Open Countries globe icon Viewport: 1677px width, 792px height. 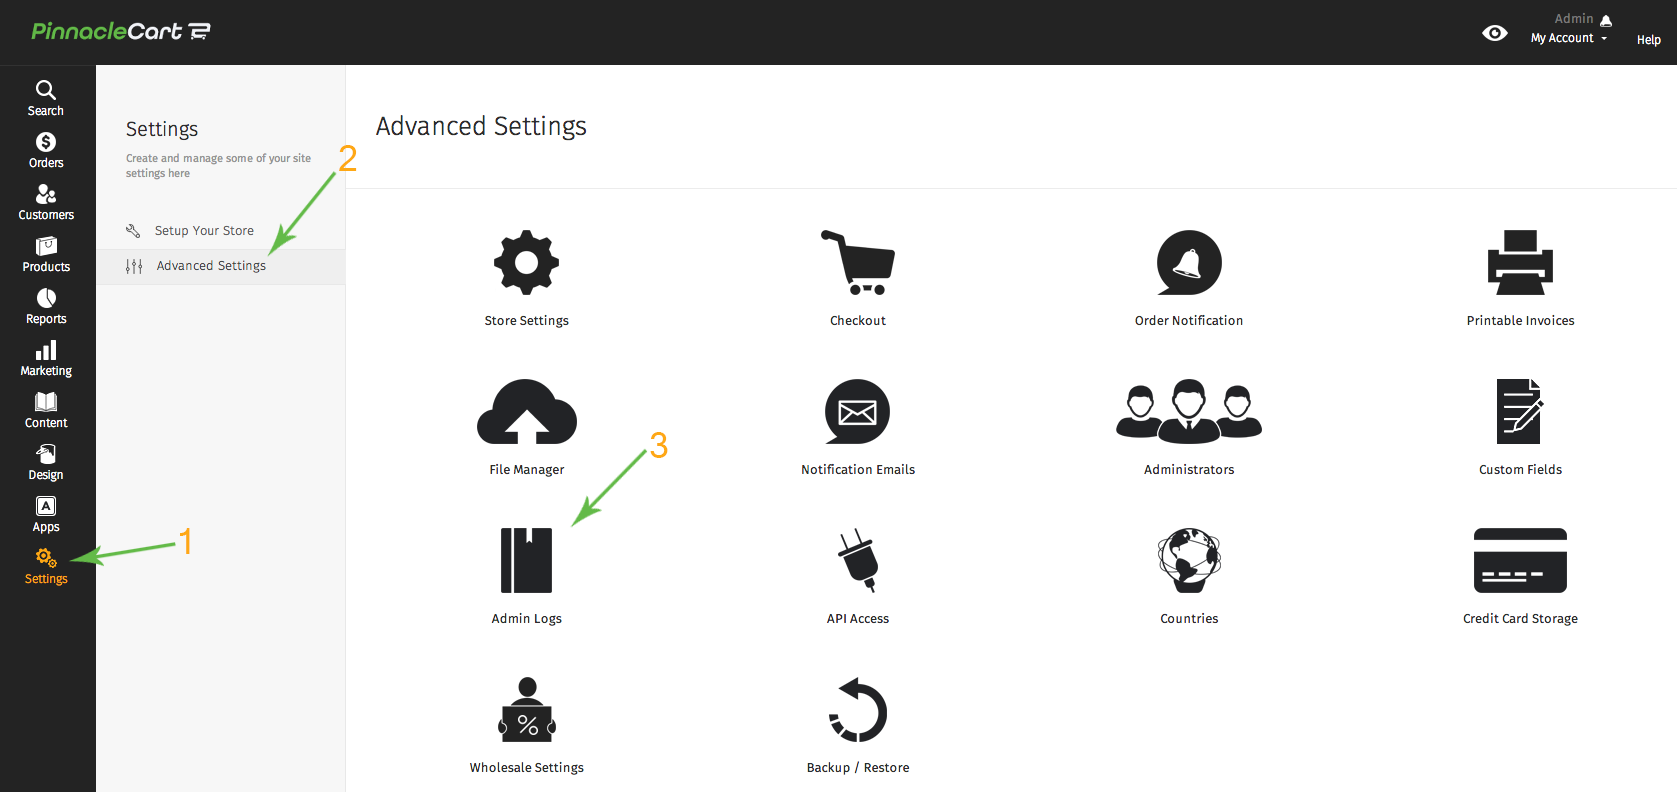1189,560
